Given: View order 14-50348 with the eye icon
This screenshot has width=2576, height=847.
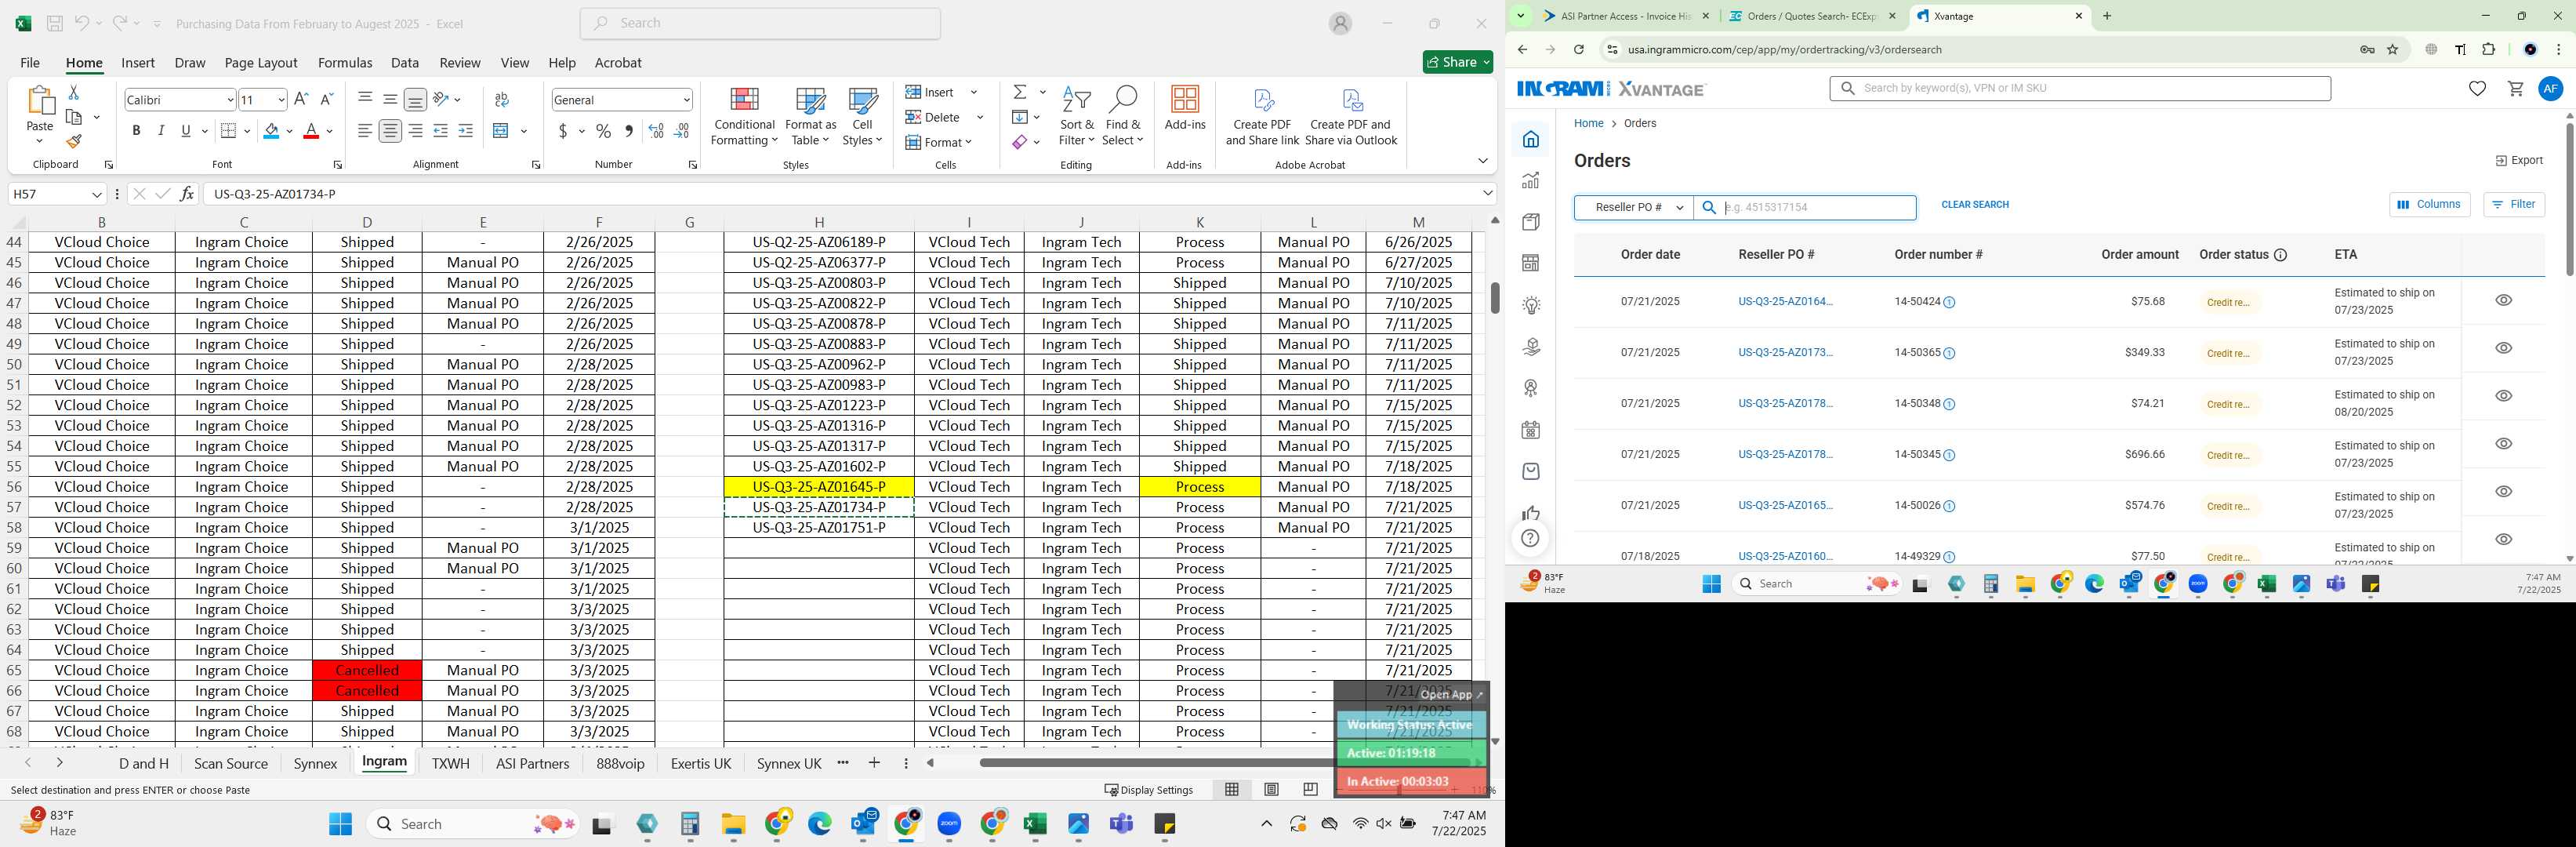Looking at the screenshot, I should pyautogui.click(x=2503, y=396).
